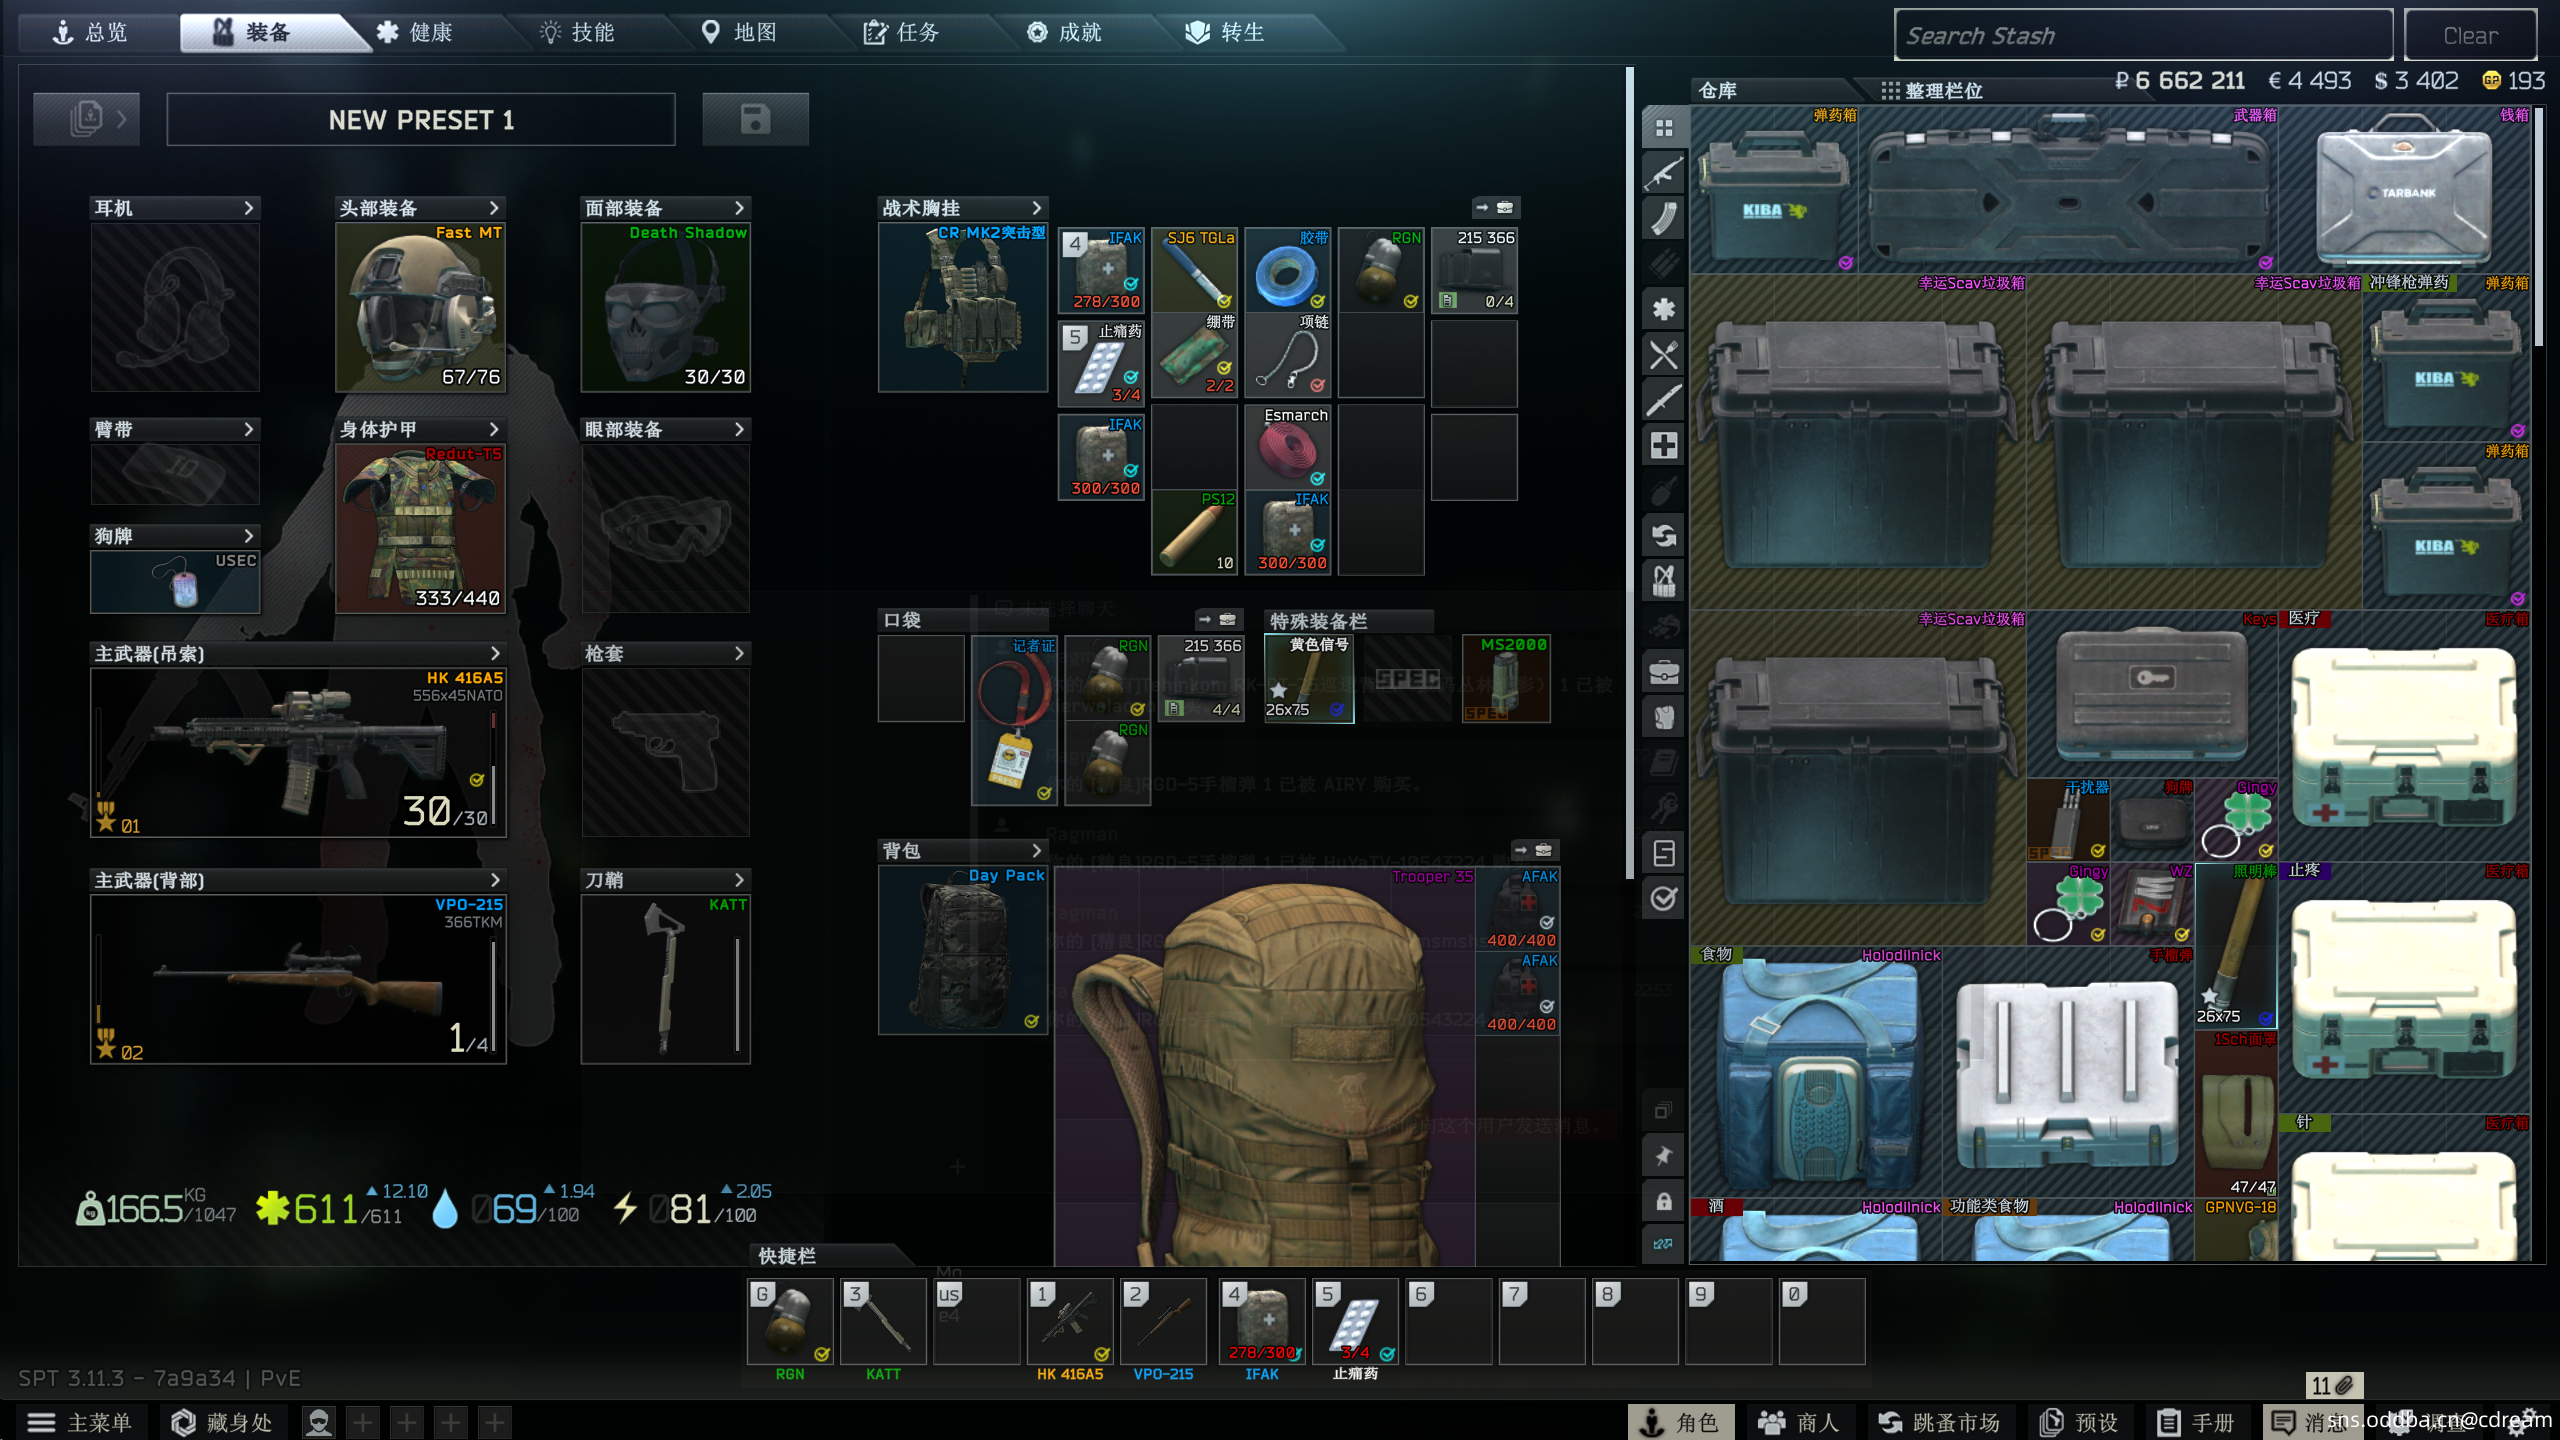
Task: Filter stash by medkit cross icon
Action: pos(1664,445)
